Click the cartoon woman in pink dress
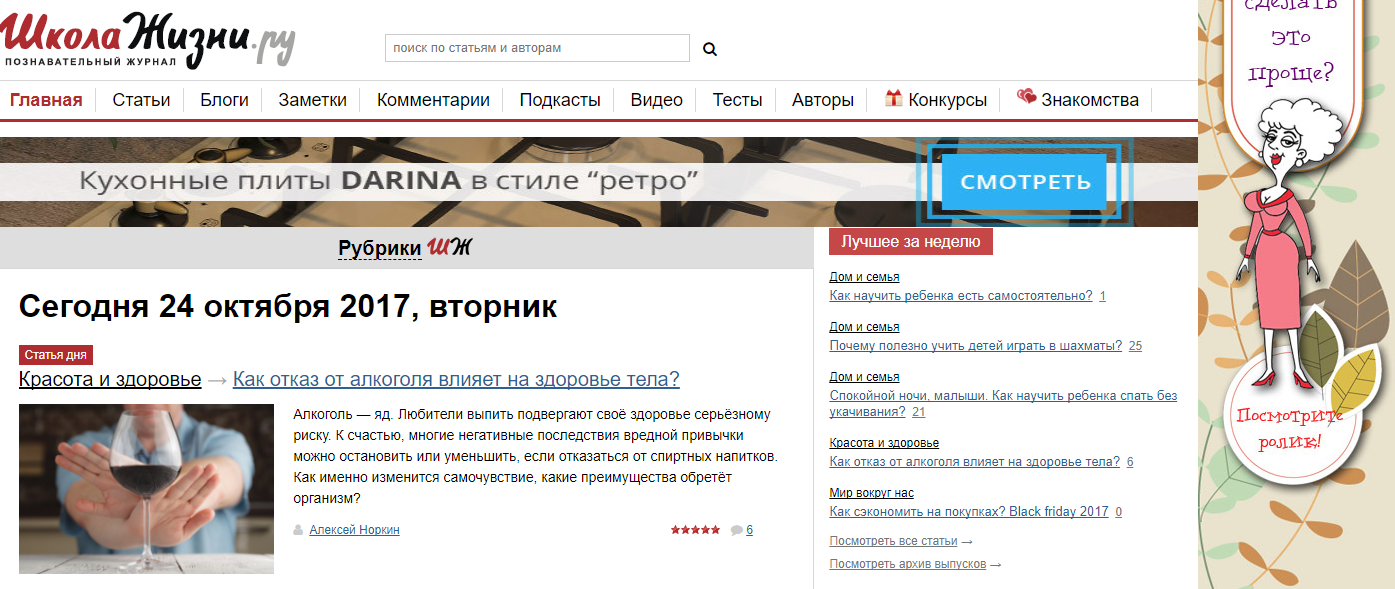Screen dimensions: 1395x589 click(1281, 240)
